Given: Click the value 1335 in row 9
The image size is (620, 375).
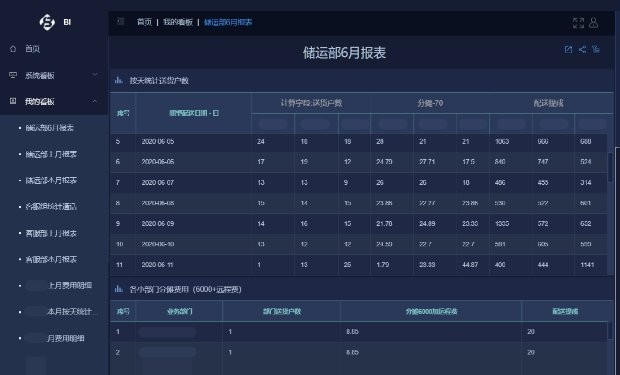Looking at the screenshot, I should click(502, 223).
